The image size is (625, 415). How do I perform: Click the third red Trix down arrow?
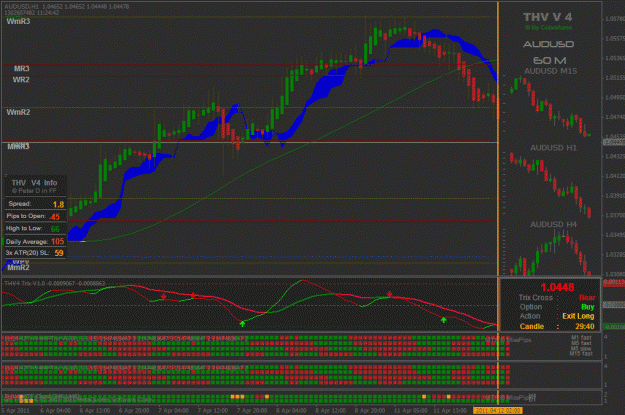[x=389, y=294]
